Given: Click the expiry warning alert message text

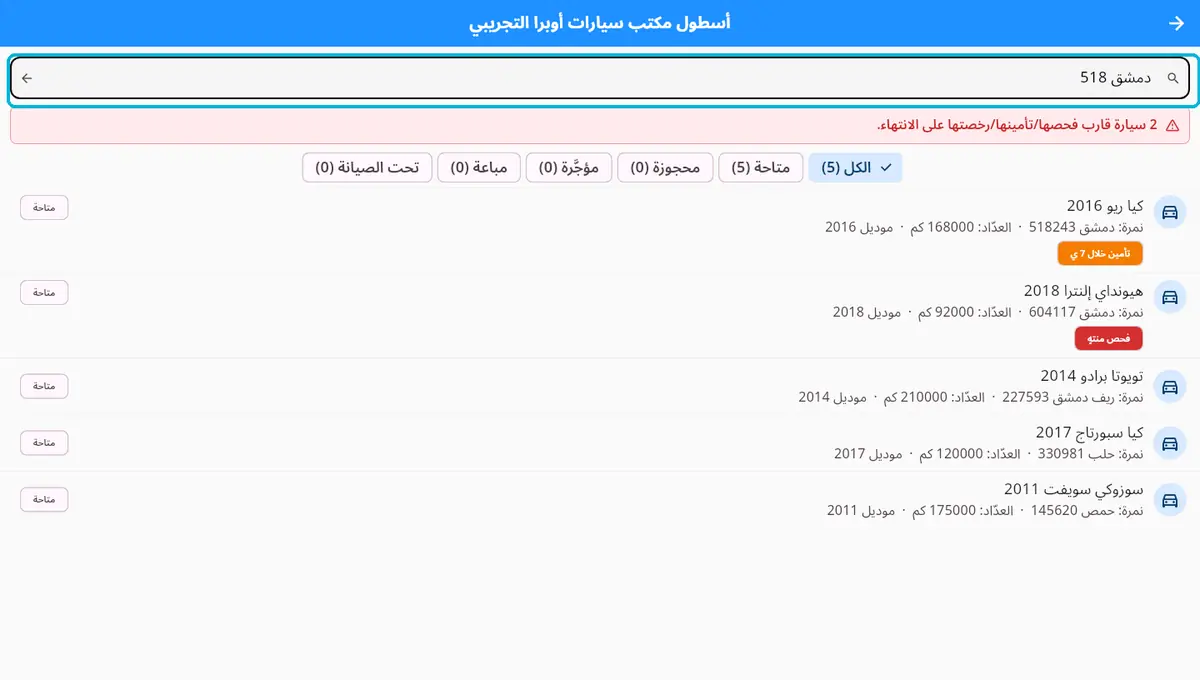Looking at the screenshot, I should tap(1017, 125).
